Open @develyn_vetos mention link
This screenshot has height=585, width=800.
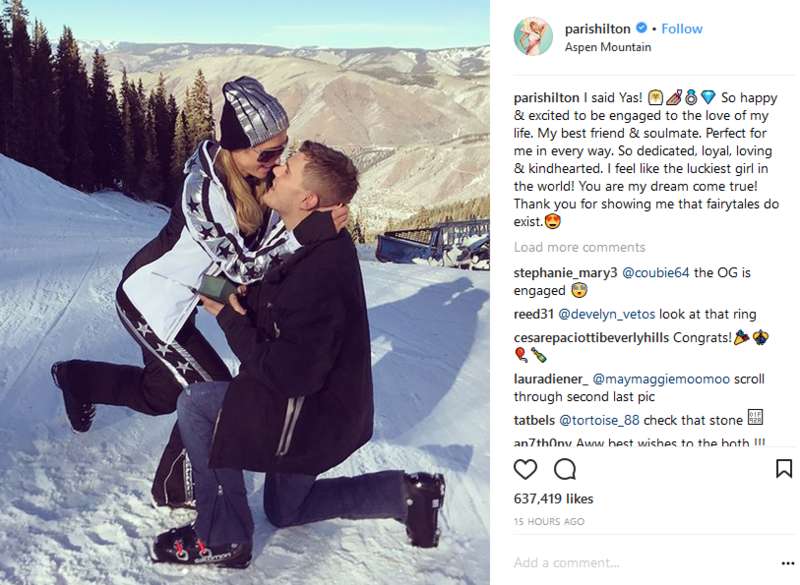607,314
